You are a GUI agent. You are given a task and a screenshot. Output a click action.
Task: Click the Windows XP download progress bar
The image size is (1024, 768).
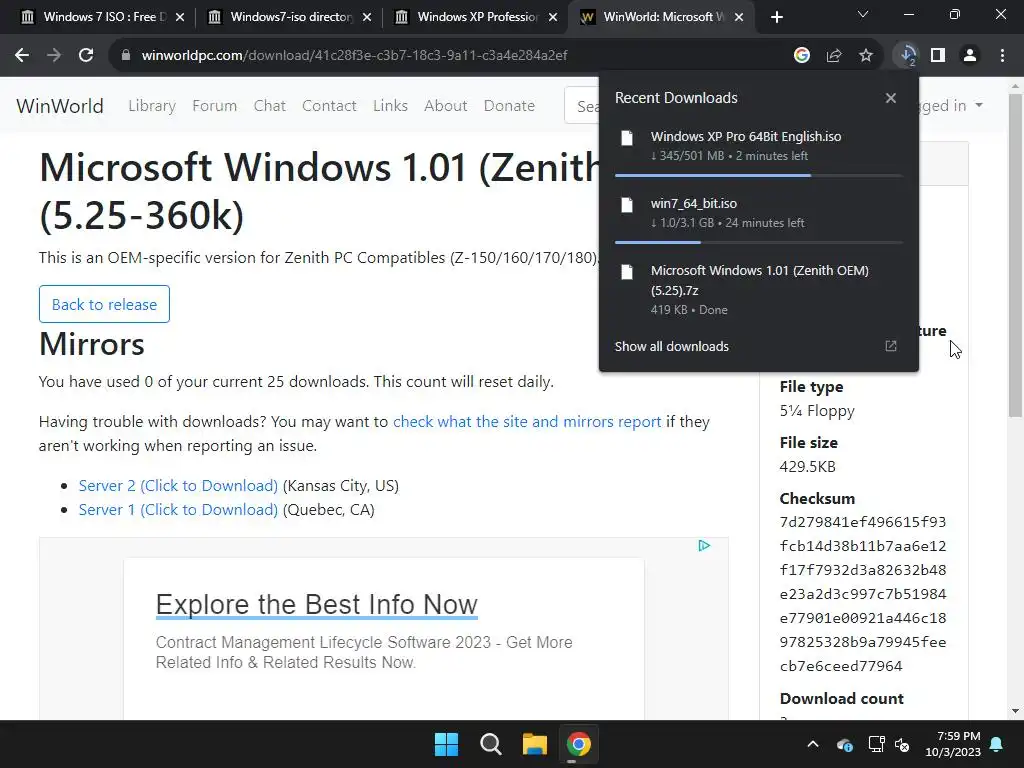[759, 176]
